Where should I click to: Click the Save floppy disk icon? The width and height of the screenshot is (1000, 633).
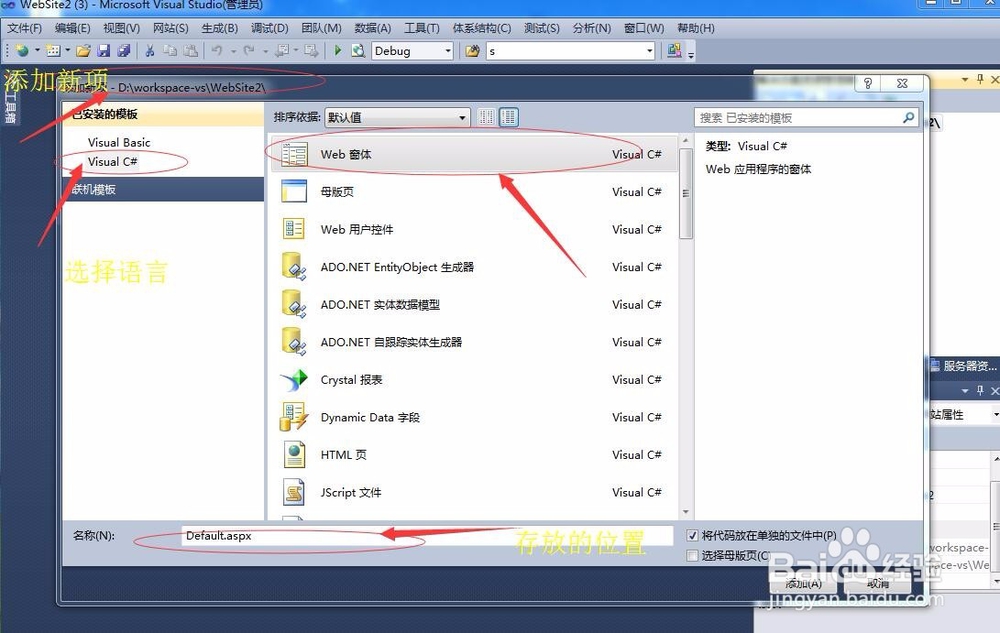[104, 50]
